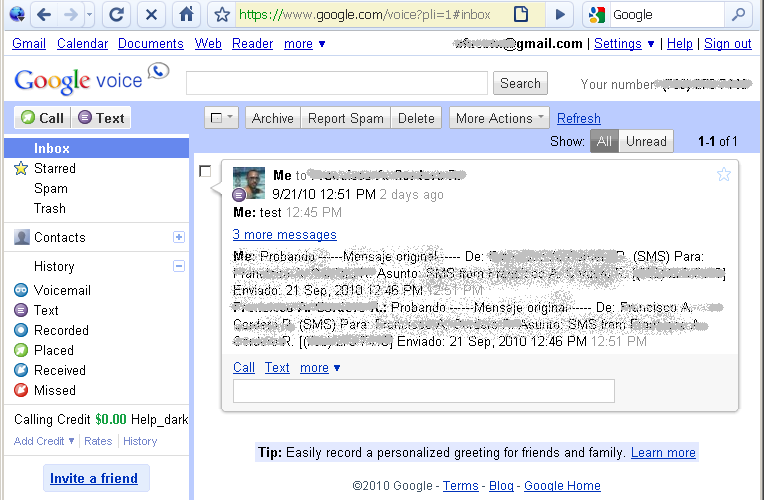
Task: Click the purple Text button
Action: (101, 118)
